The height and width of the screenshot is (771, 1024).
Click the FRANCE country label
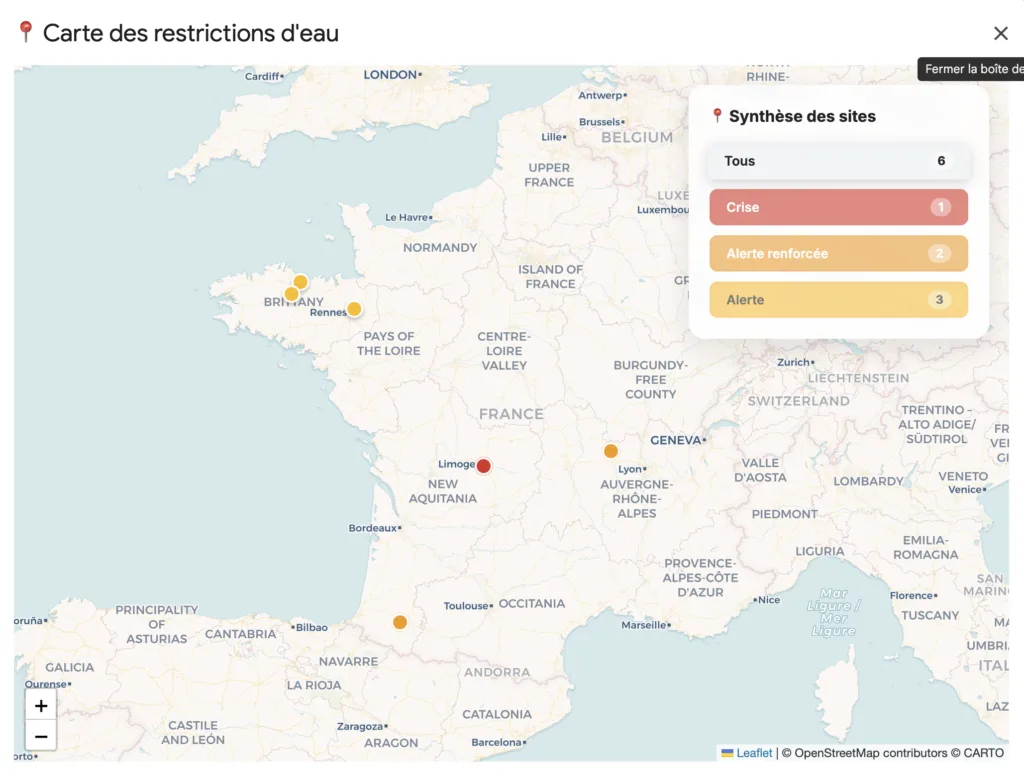pos(511,414)
